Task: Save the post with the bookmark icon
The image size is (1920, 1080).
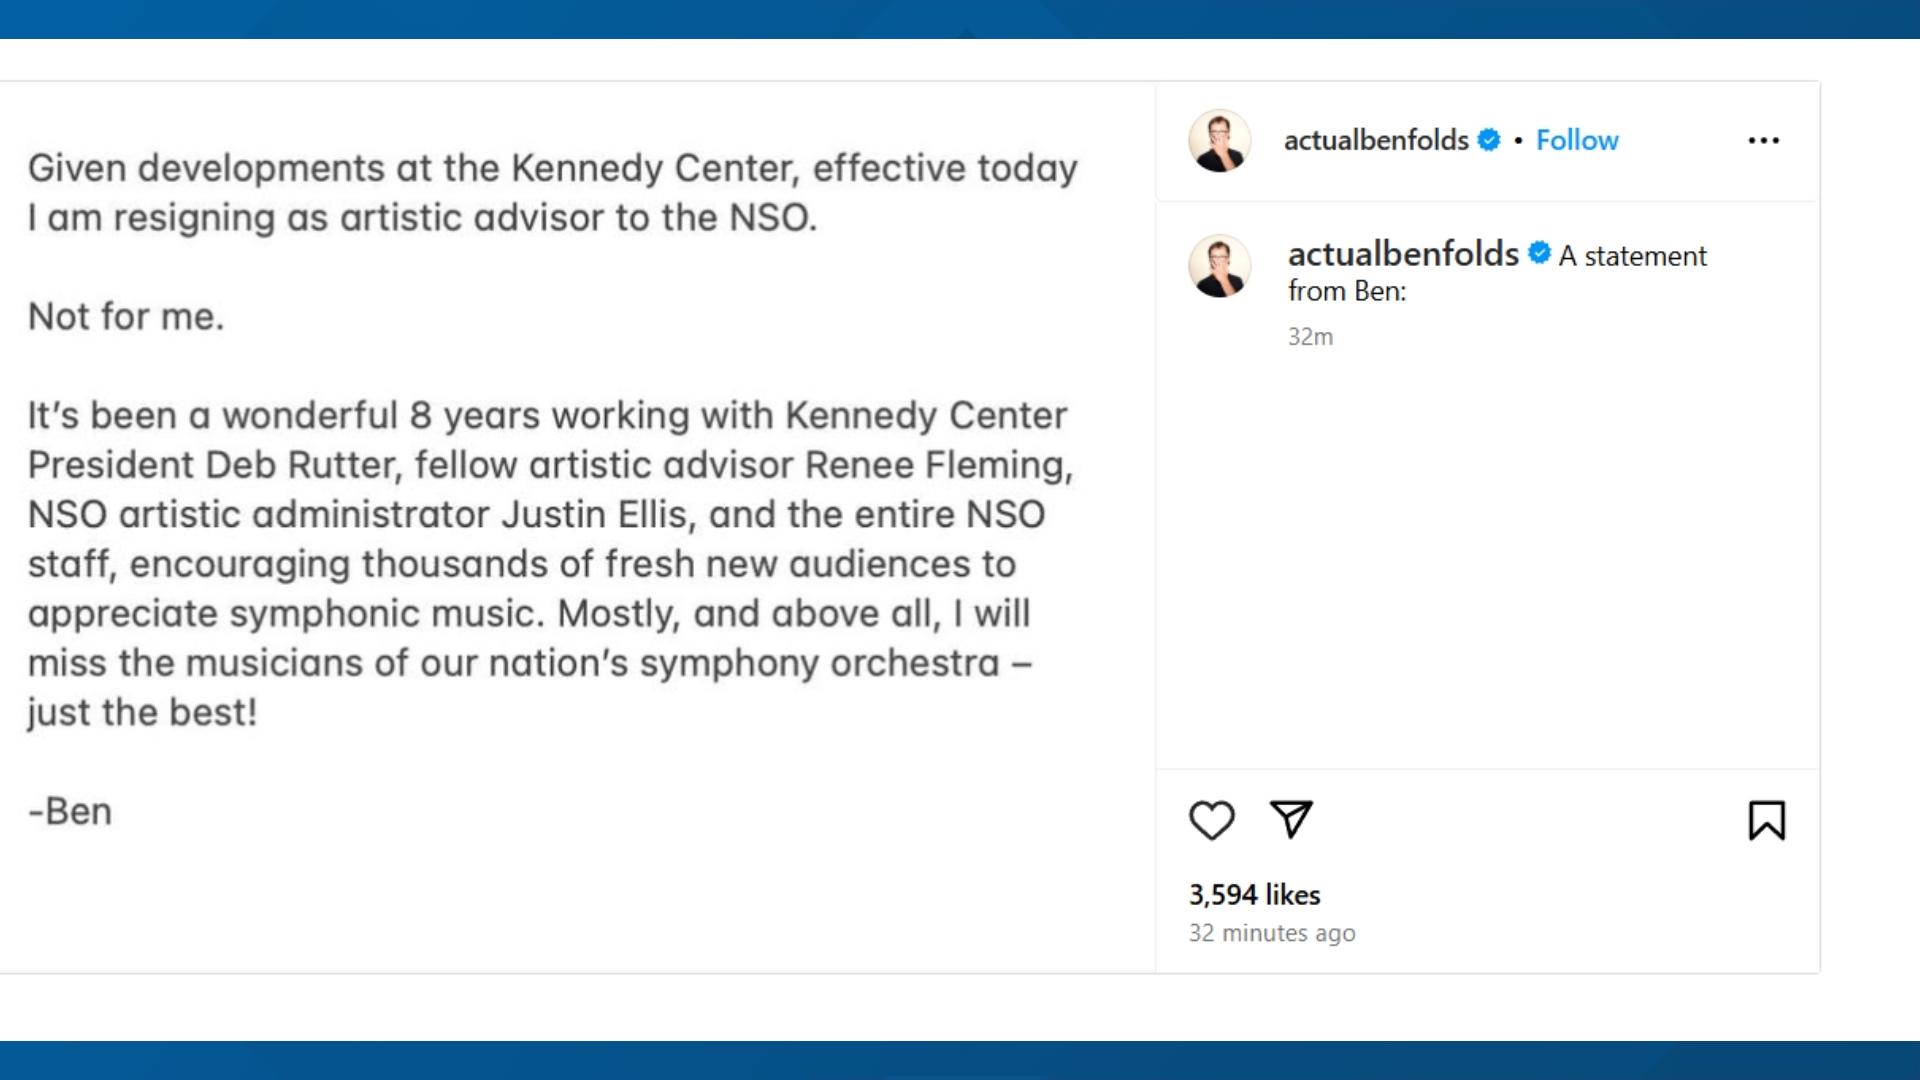Action: point(1767,819)
